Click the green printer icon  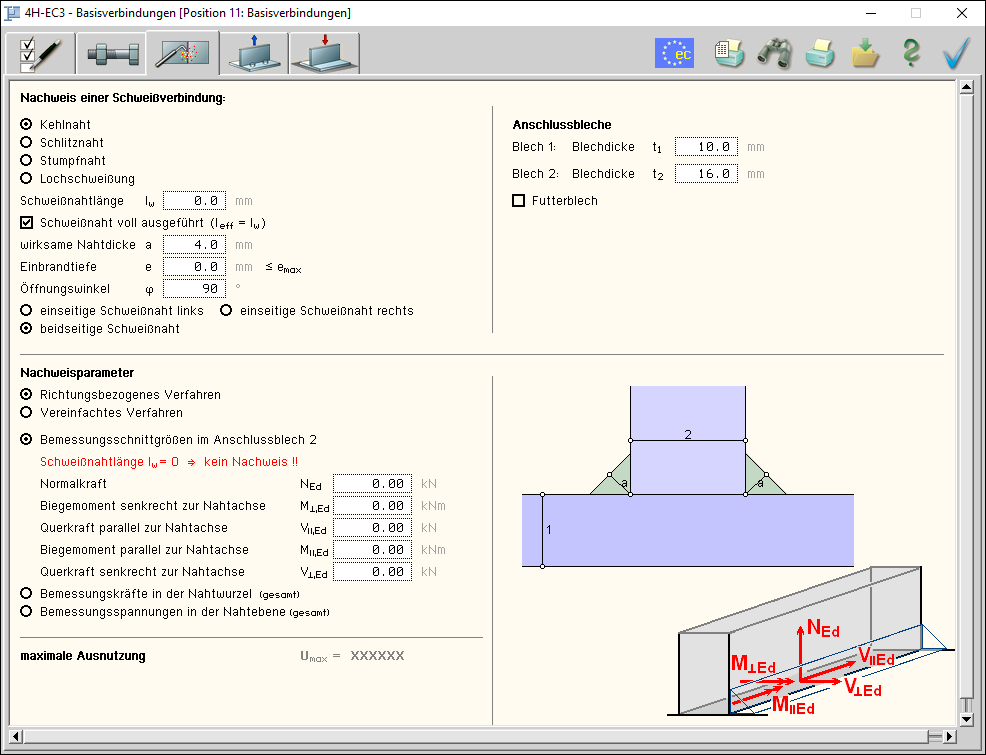[x=820, y=53]
